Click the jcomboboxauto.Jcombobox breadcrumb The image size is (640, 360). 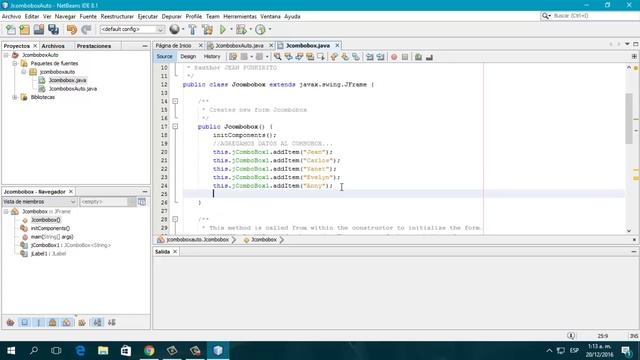pos(198,240)
